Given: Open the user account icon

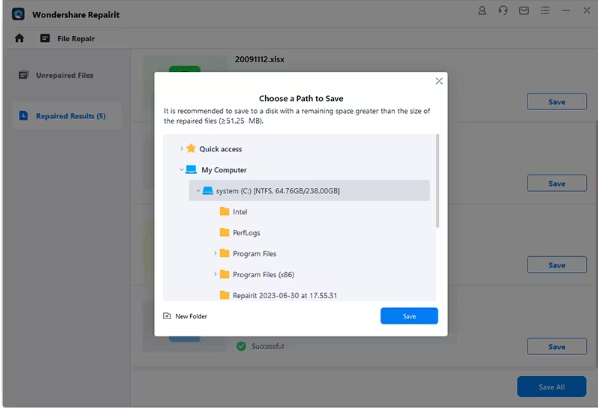Looking at the screenshot, I should pyautogui.click(x=482, y=11).
